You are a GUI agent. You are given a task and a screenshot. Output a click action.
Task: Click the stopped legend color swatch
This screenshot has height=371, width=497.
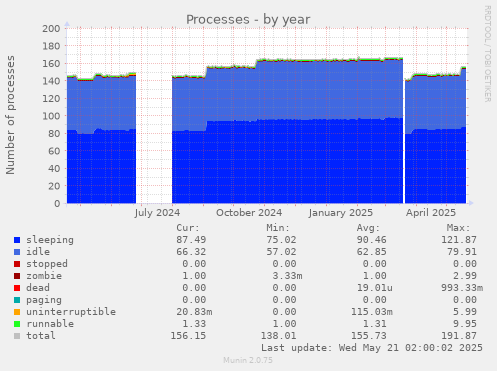pos(17,264)
